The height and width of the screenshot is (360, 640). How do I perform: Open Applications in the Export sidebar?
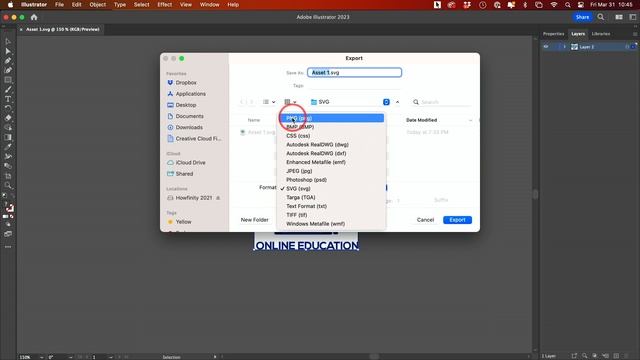tap(187, 94)
